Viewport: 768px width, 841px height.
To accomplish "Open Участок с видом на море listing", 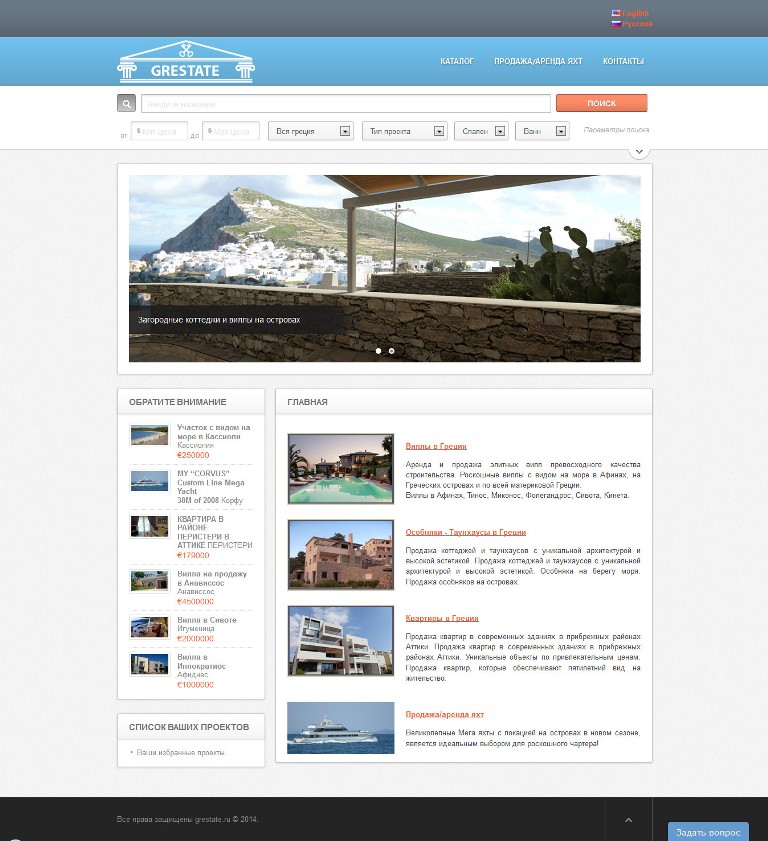I will 213,432.
